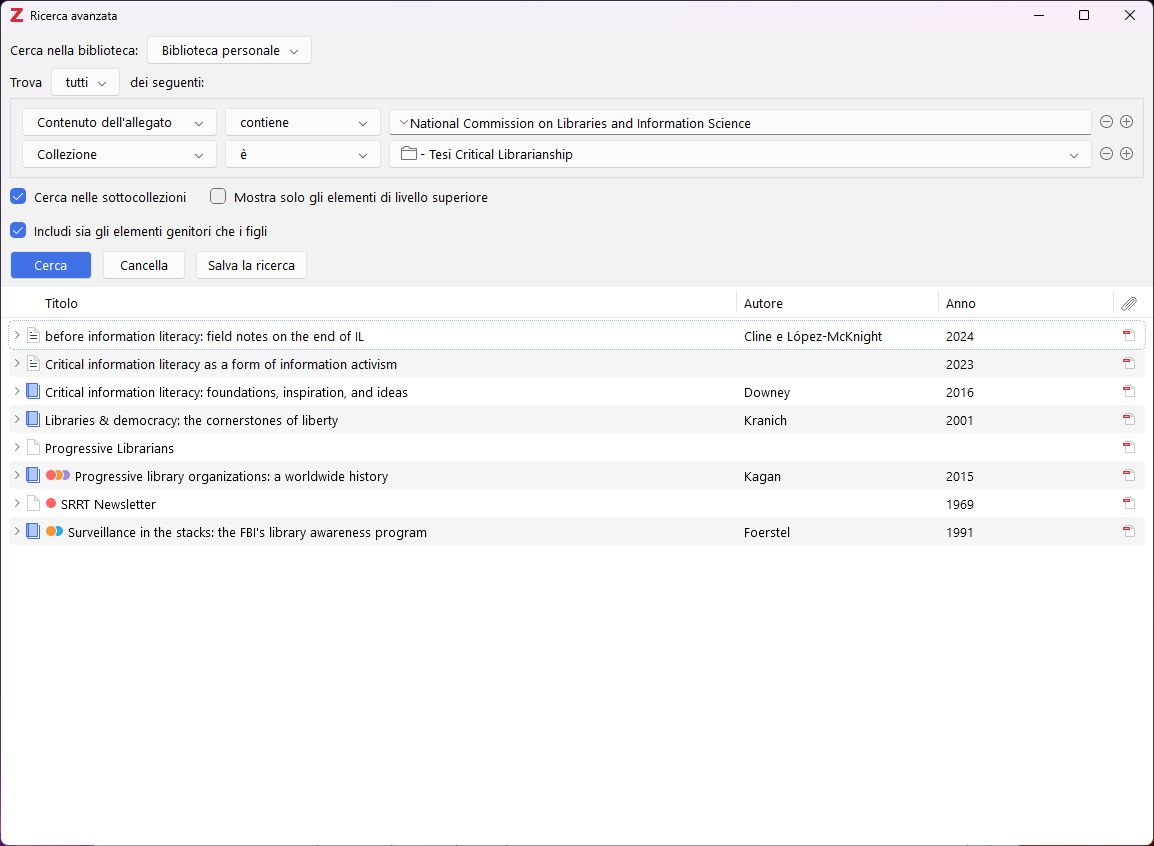Click colored tags on Progressive library organizations
Image resolution: width=1154 pixels, height=846 pixels.
pyautogui.click(x=57, y=475)
